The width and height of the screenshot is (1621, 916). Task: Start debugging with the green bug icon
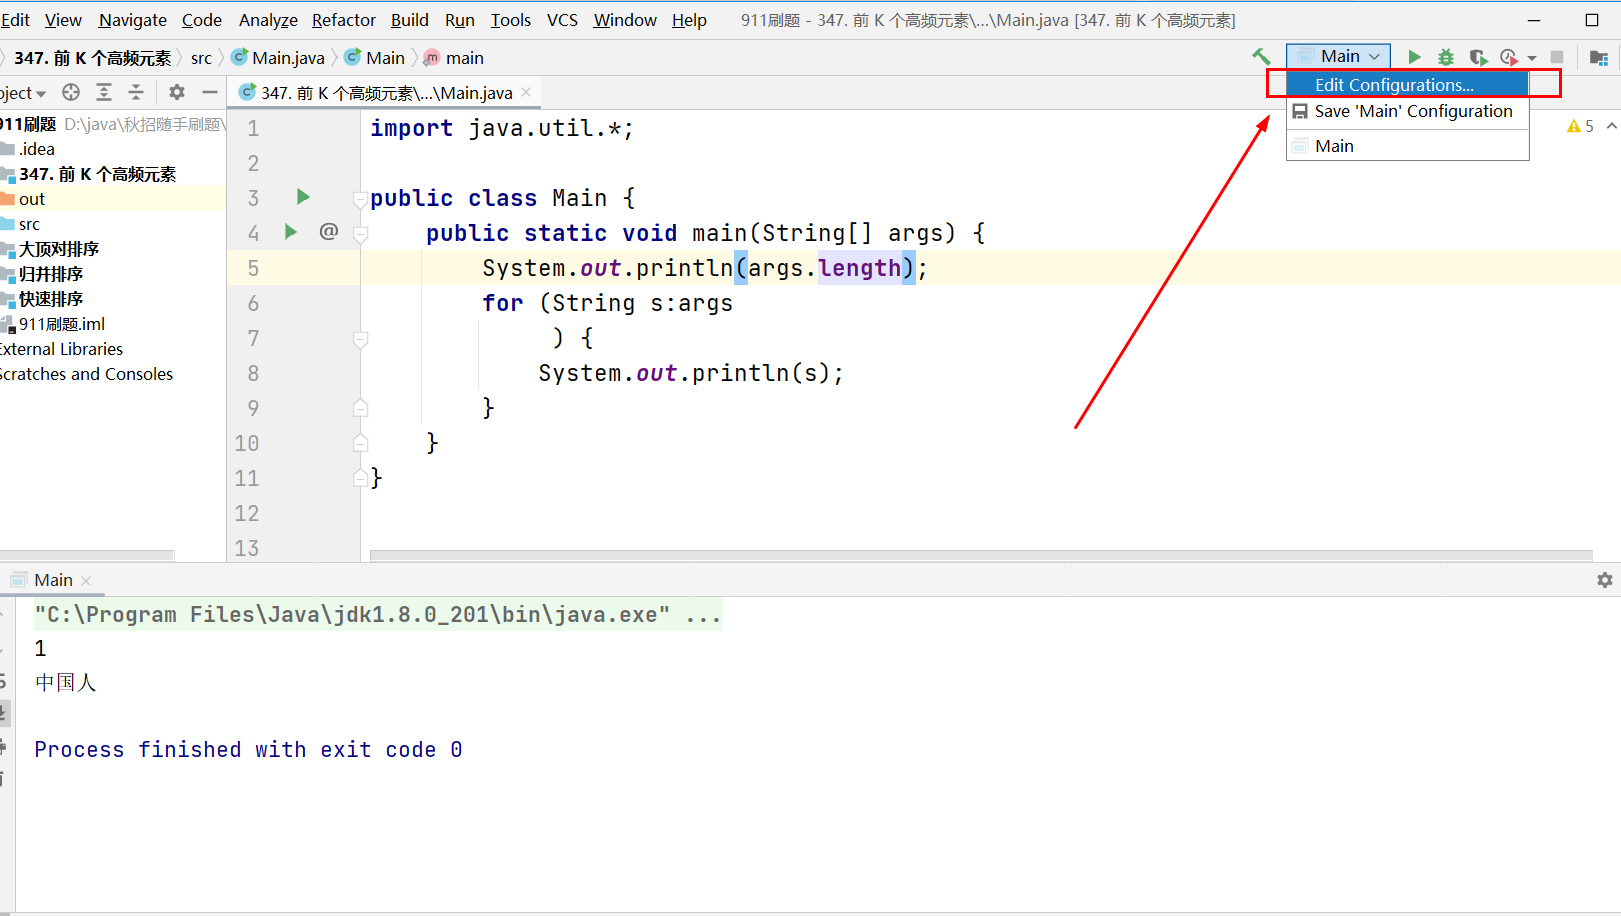coord(1446,57)
